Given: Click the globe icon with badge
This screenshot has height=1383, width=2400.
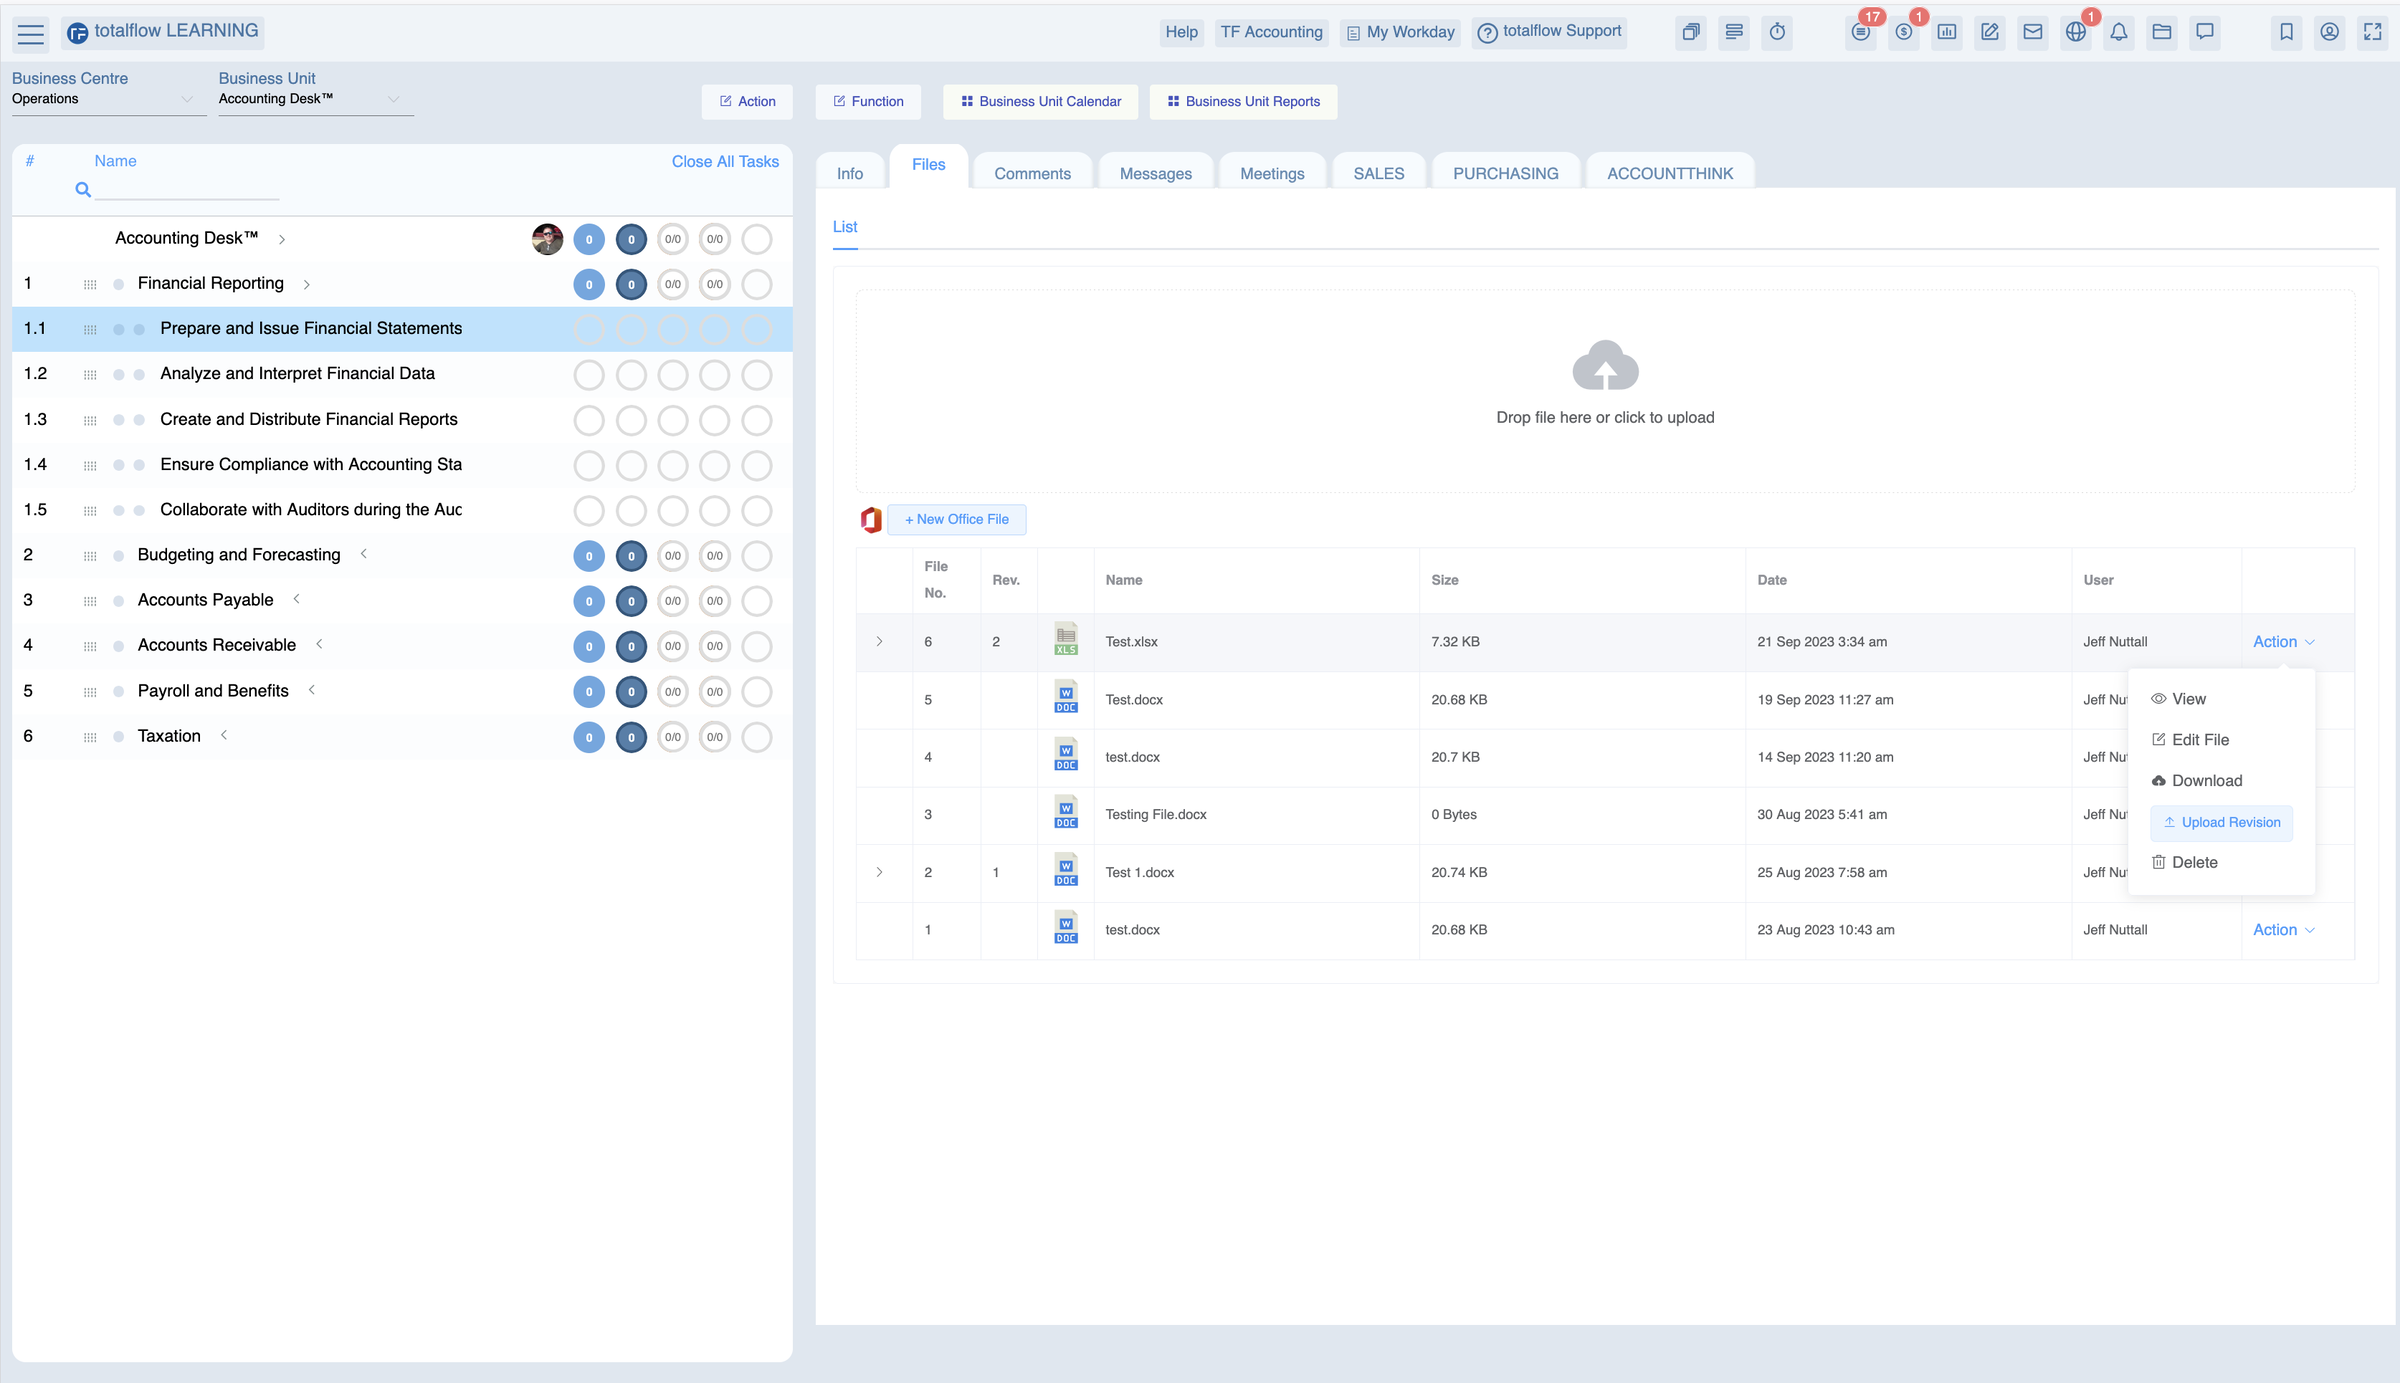Looking at the screenshot, I should pos(2075,32).
